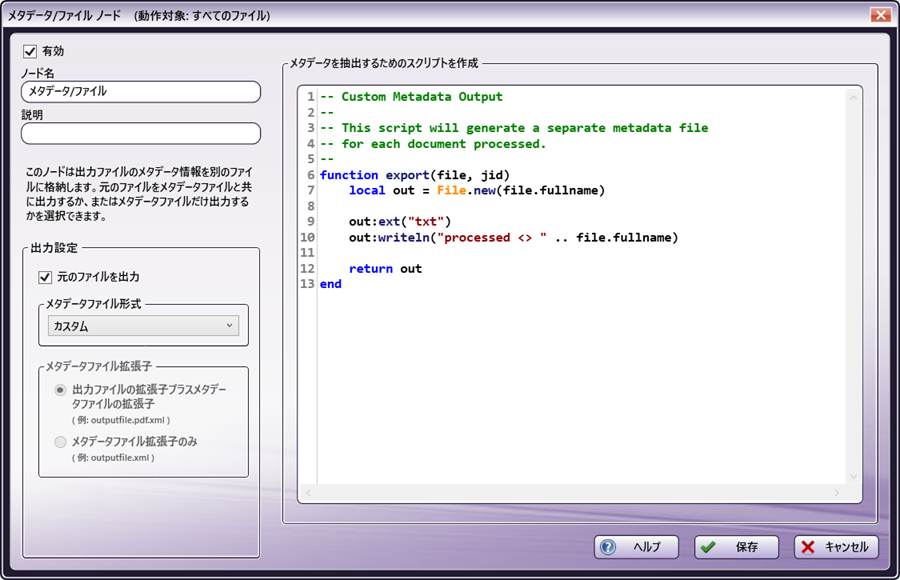The width and height of the screenshot is (900, 580).
Task: Click the out:ext("txt") line
Action: tap(399, 221)
